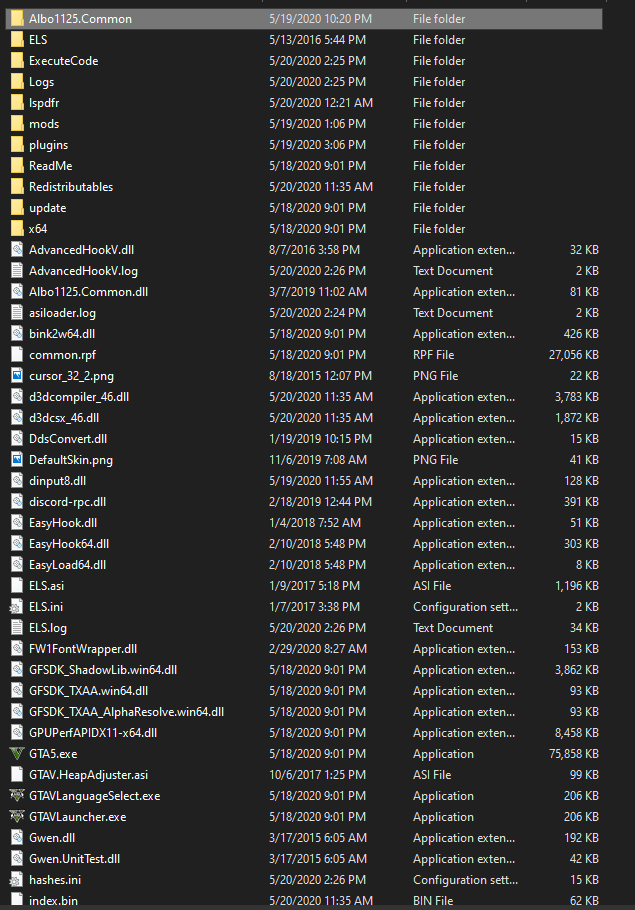The image size is (635, 910).
Task: Click the x64 folder icon
Action: (x=17, y=229)
